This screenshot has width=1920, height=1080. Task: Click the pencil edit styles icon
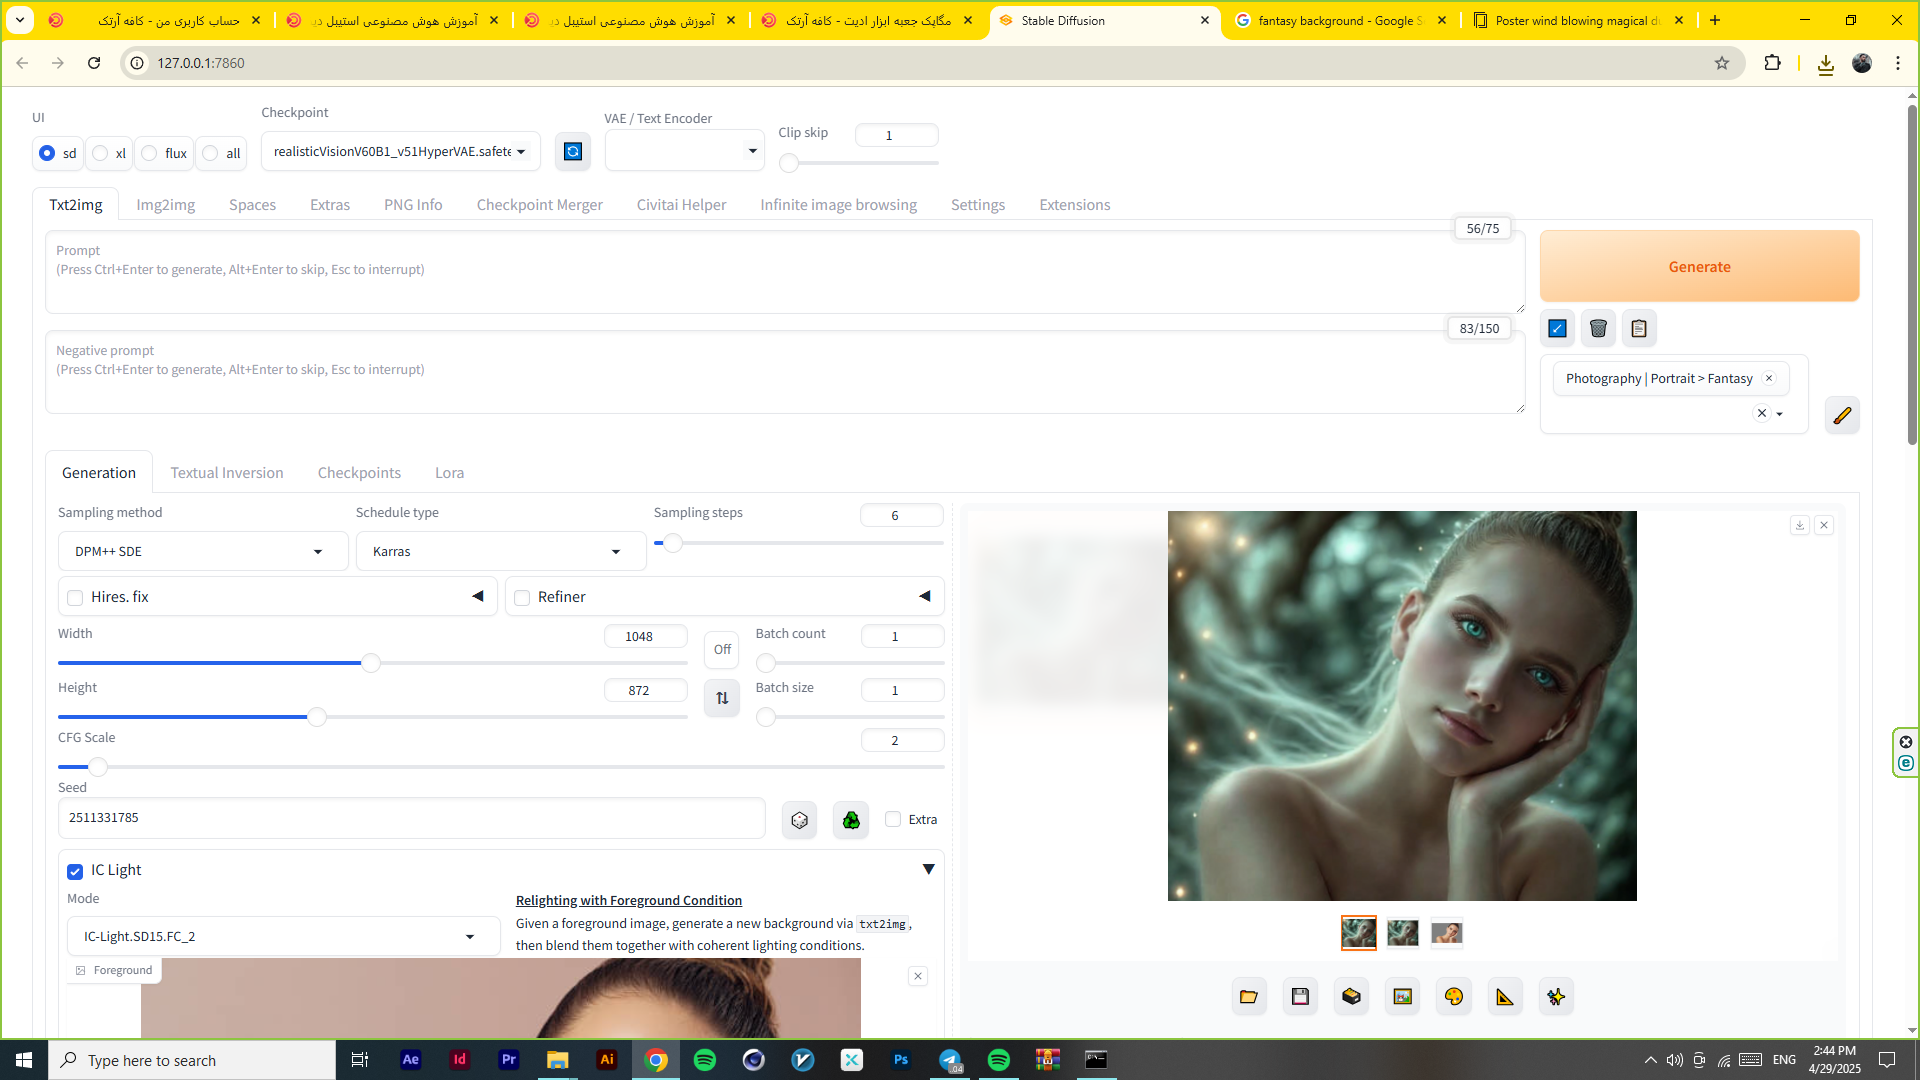pyautogui.click(x=1842, y=415)
